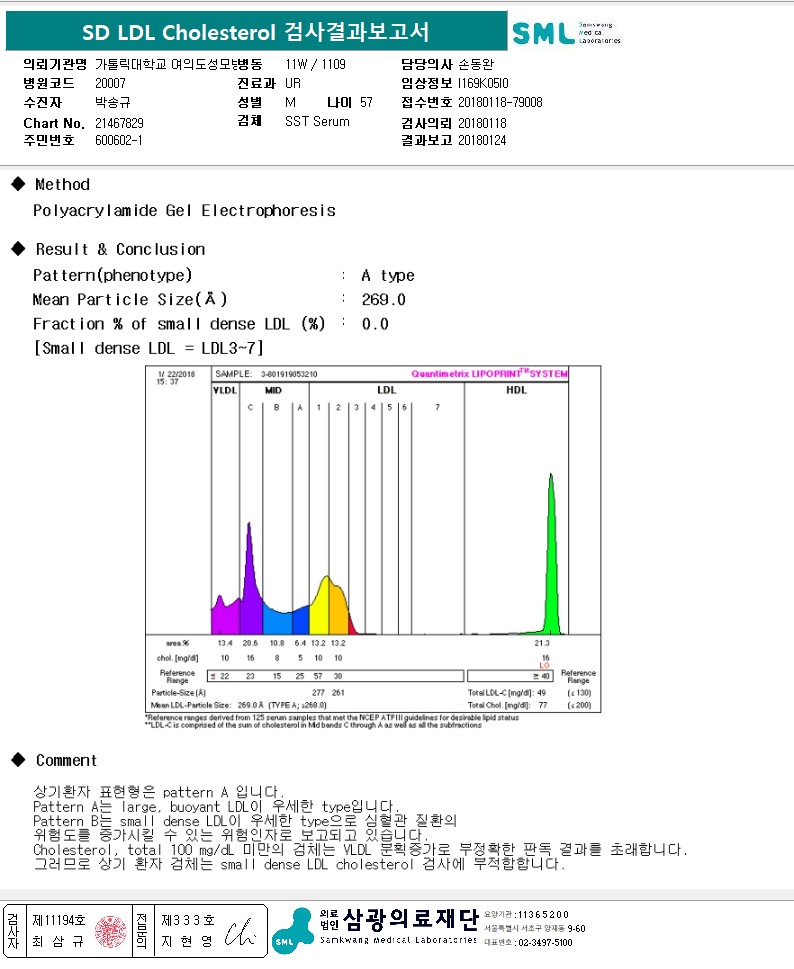The height and width of the screenshot is (969, 794).
Task: Select the ward value '11W / 1109'
Action: (315, 64)
